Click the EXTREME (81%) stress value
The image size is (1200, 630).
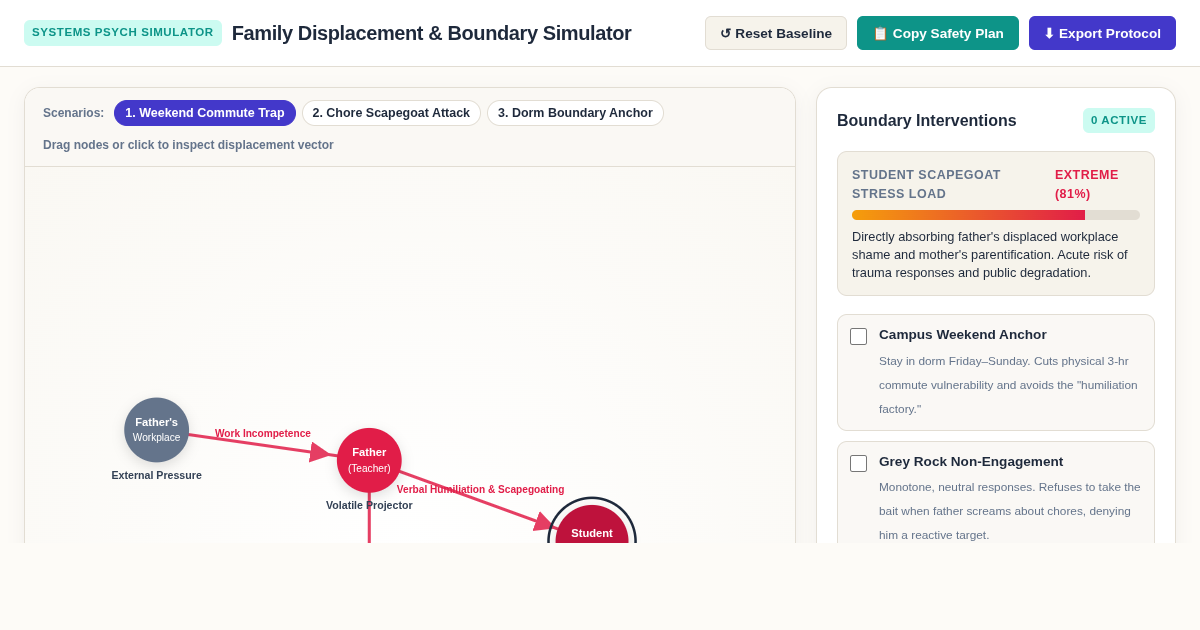(x=1087, y=184)
